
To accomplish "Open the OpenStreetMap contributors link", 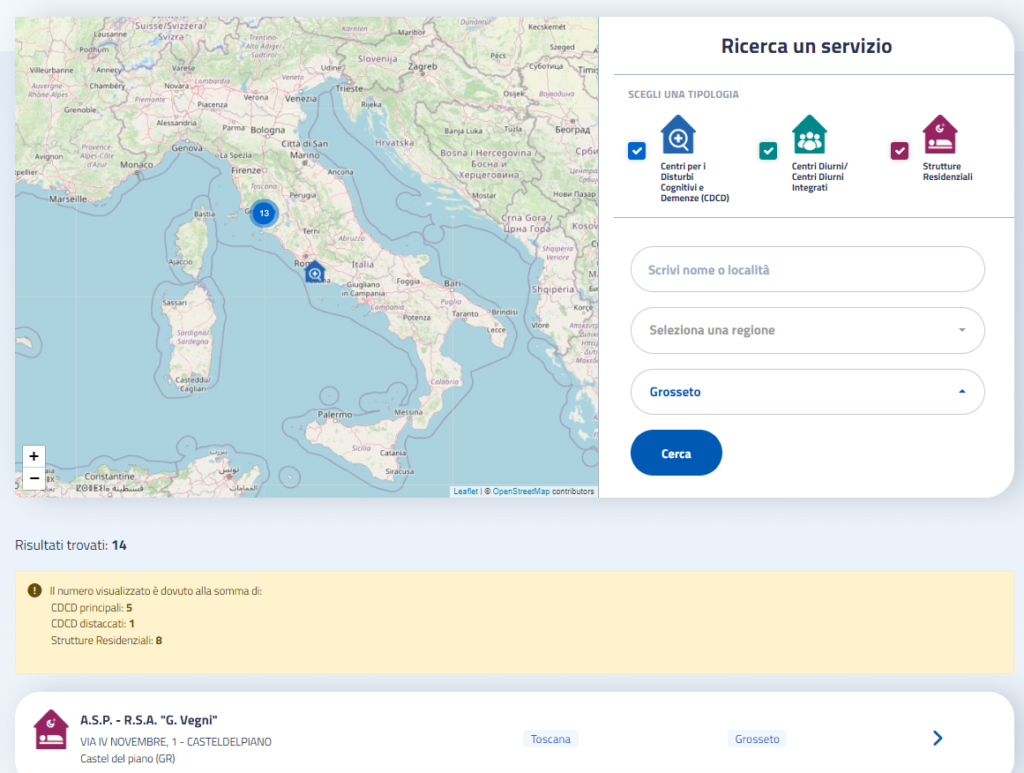I will (521, 492).
